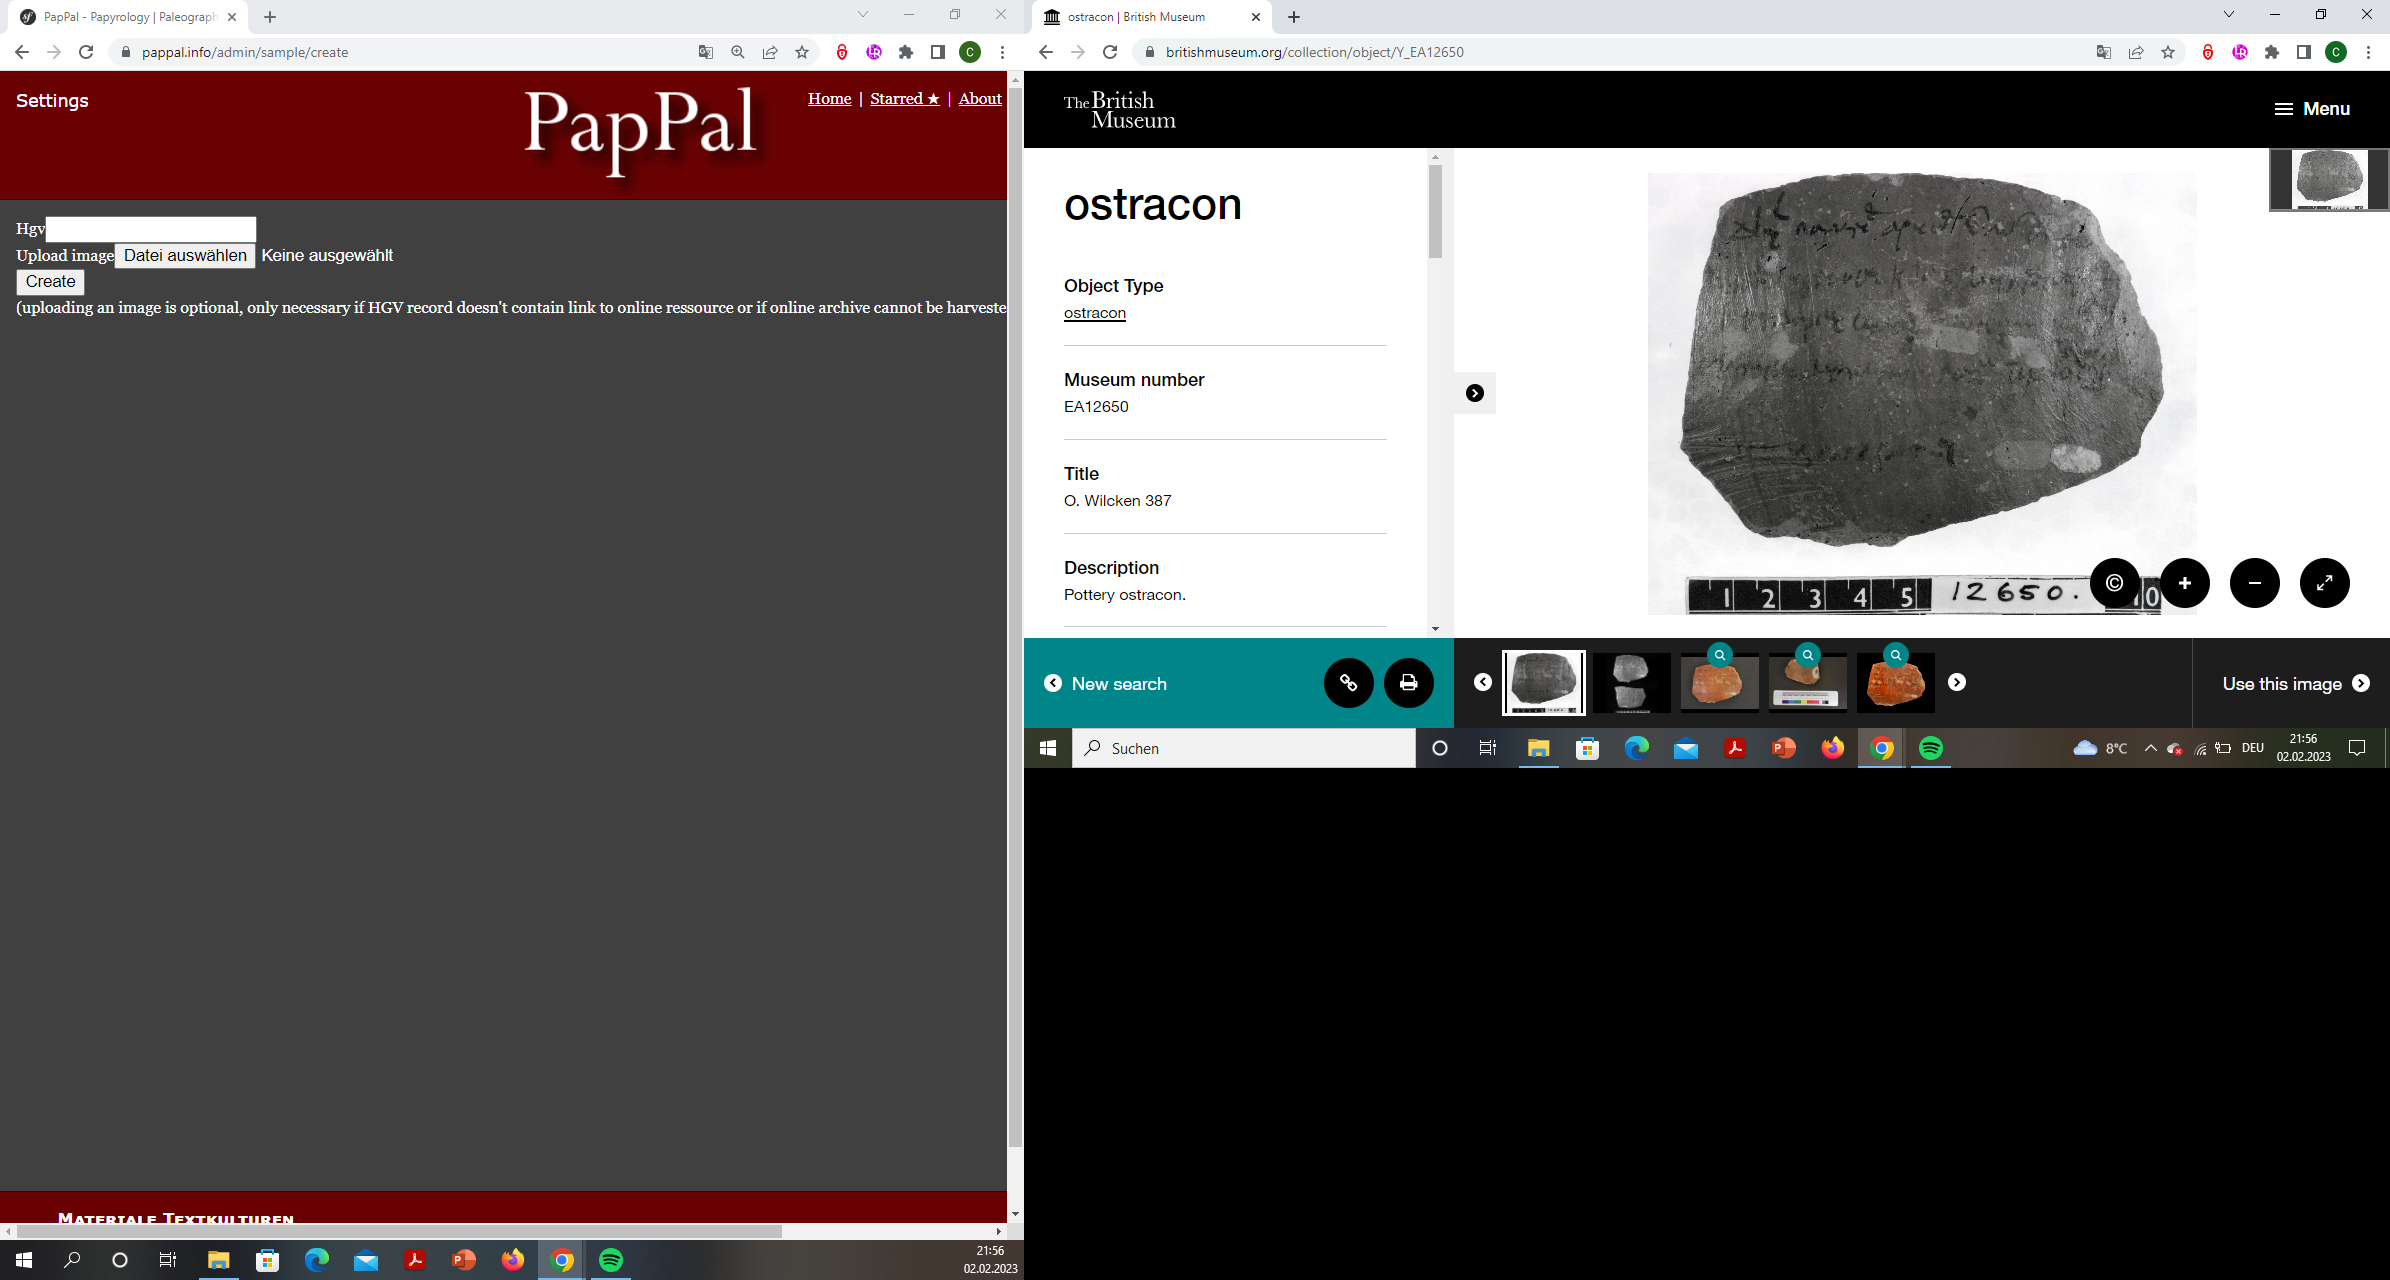Reload the PapPal browser page
The image size is (2390, 1280).
tap(86, 52)
